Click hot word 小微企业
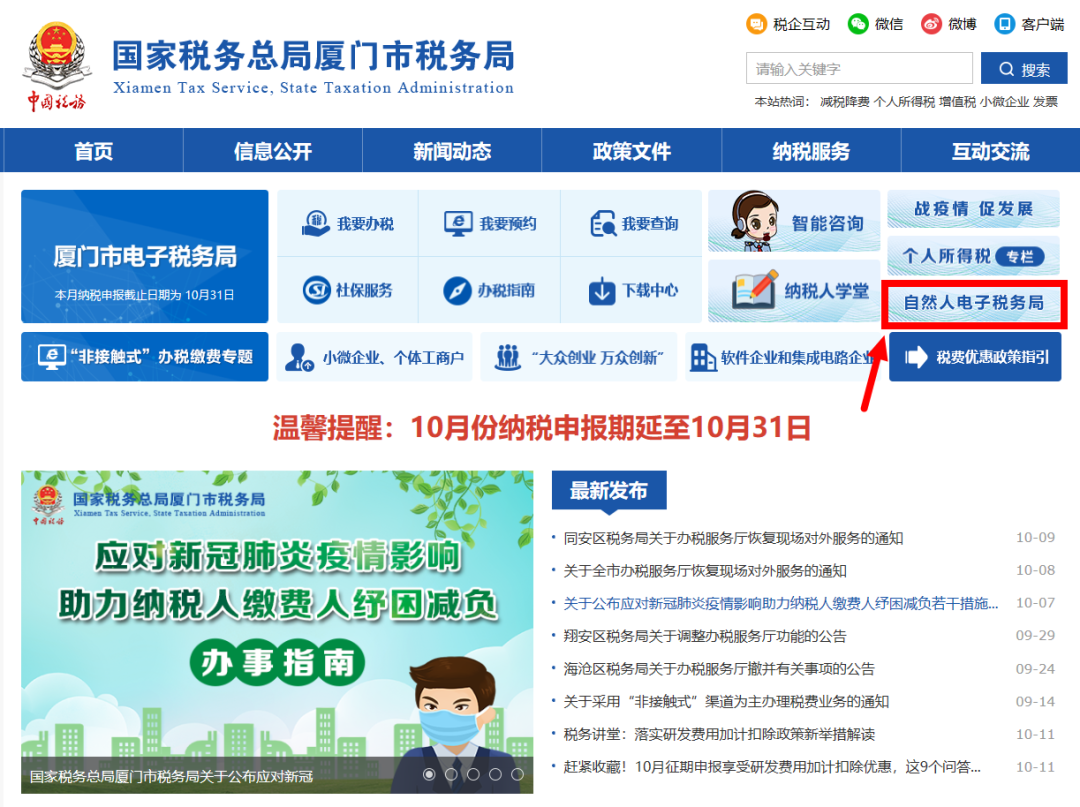 click(x=1004, y=102)
